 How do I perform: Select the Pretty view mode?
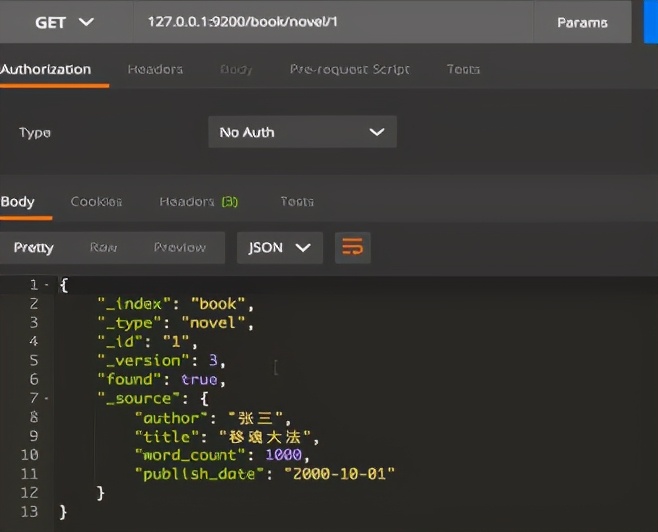click(x=34, y=248)
